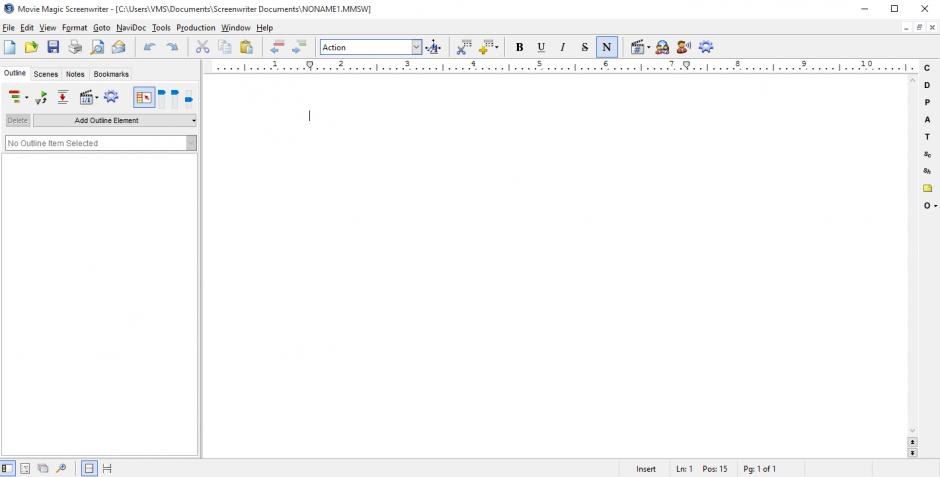940x477 pixels.
Task: Toggle the highlighted outline view button in NaviDoc
Action: click(144, 98)
